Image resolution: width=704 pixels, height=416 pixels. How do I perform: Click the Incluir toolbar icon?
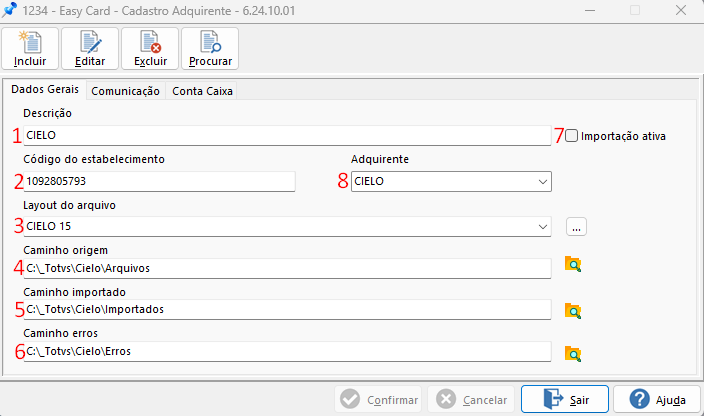tap(30, 43)
